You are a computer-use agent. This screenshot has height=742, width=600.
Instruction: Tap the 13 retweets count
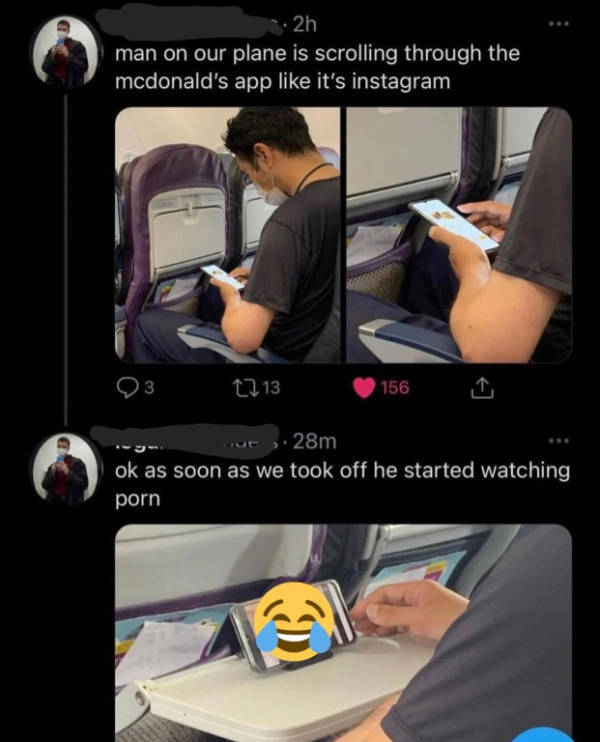click(x=271, y=388)
